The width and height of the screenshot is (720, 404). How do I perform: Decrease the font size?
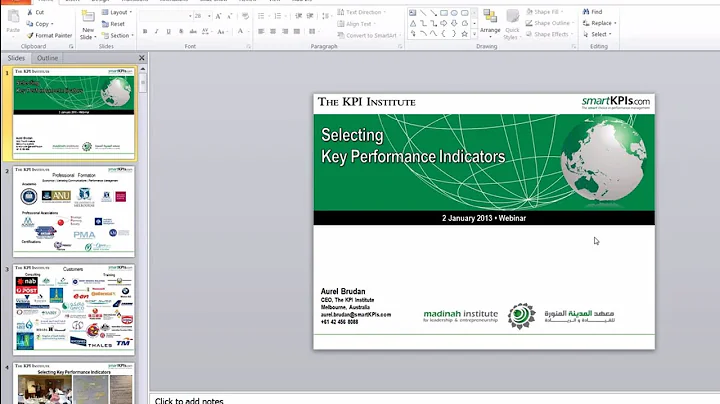click(230, 16)
